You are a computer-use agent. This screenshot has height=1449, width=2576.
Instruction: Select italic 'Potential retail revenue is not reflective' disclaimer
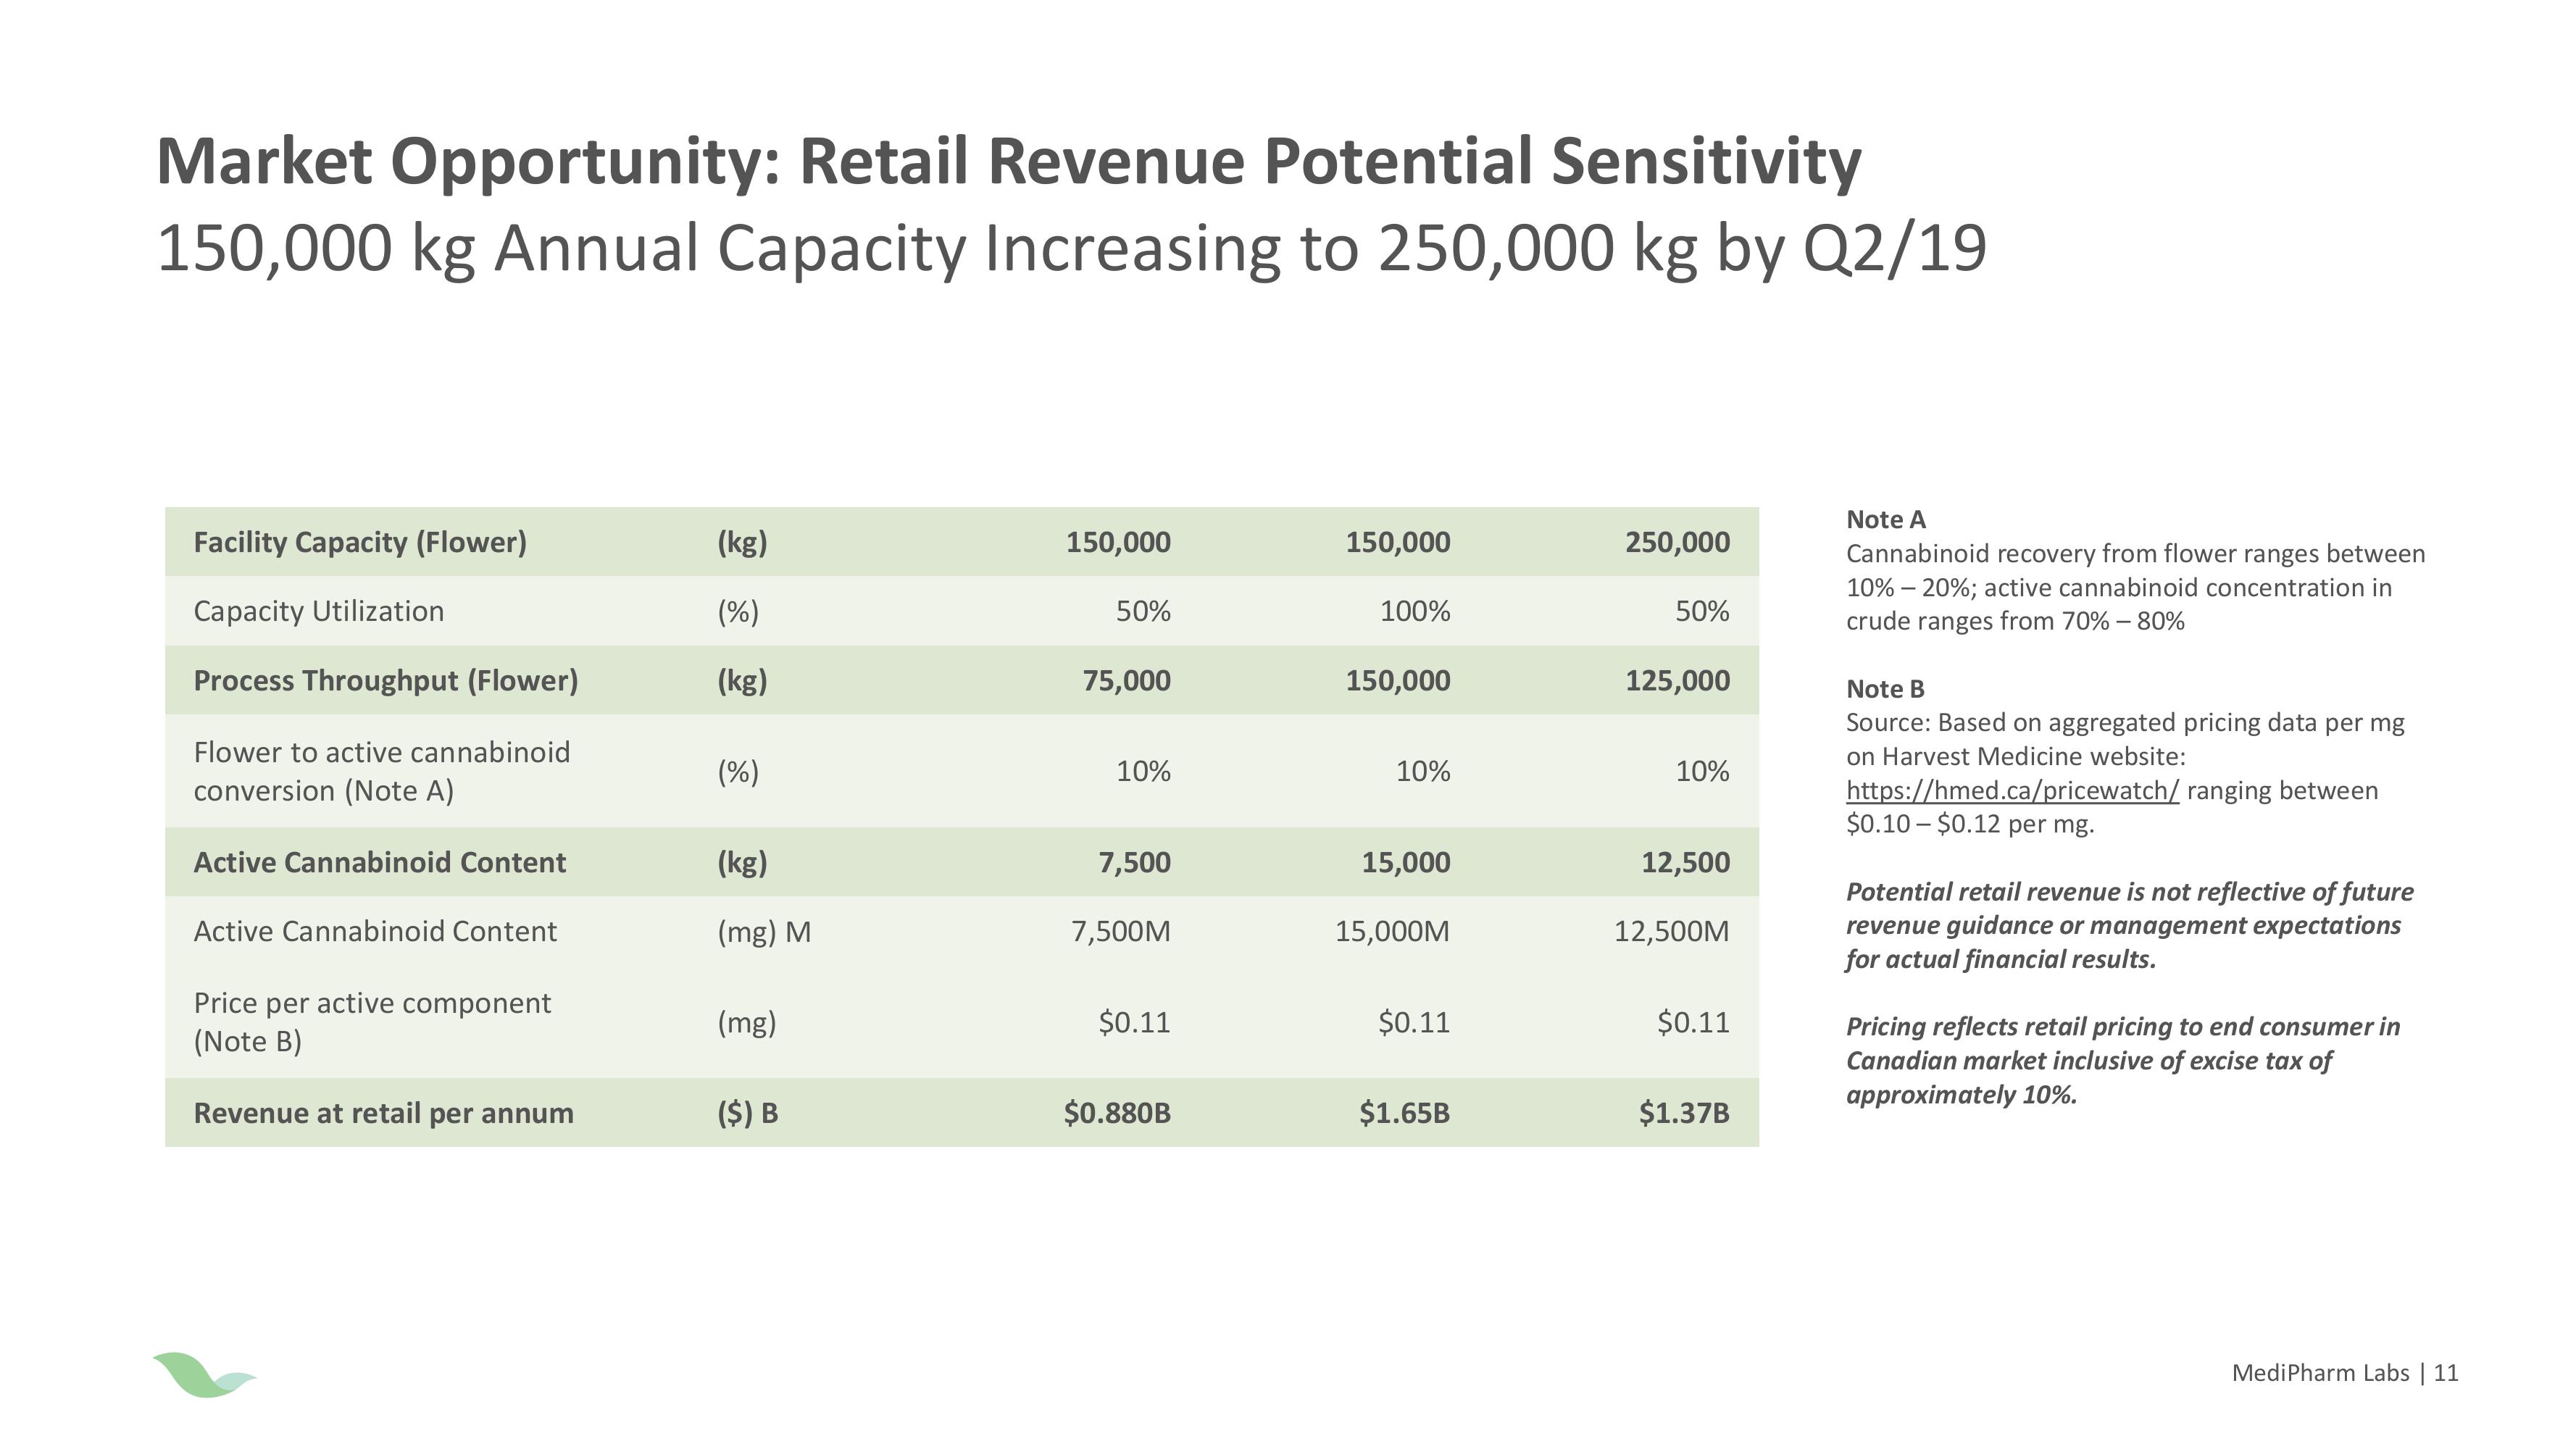(x=2129, y=925)
